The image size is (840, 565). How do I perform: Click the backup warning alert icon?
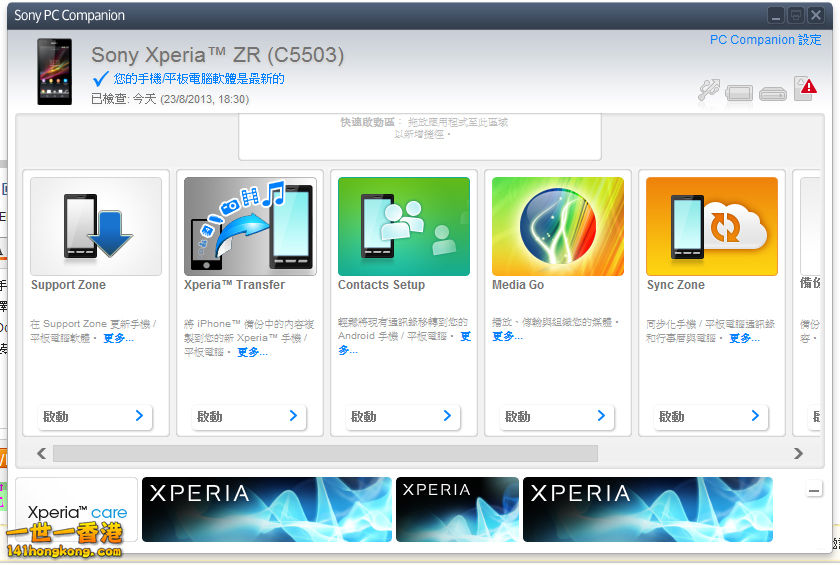click(x=805, y=89)
